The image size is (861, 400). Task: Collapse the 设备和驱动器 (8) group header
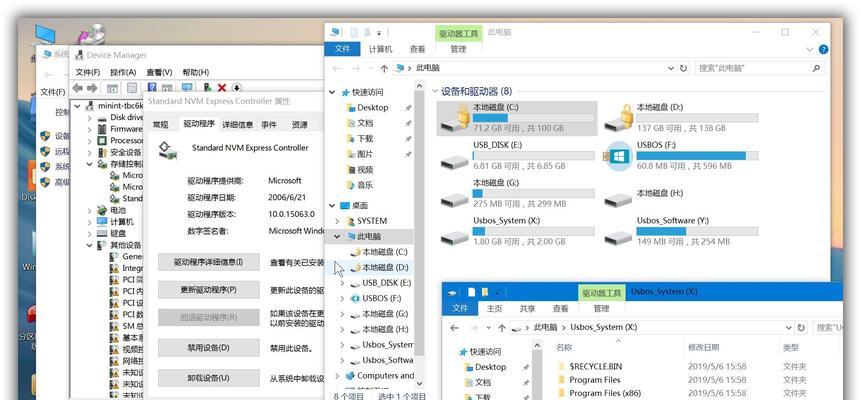(435, 91)
